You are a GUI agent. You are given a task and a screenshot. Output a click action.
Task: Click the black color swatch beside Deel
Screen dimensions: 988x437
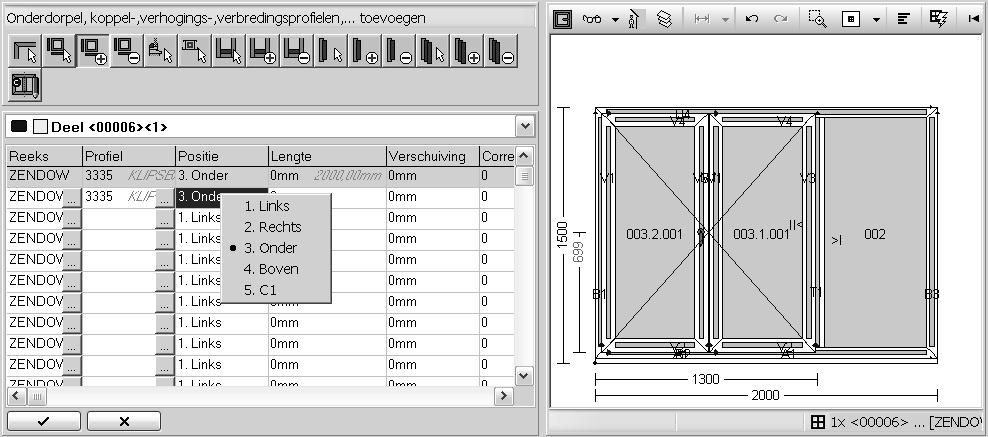click(20, 126)
